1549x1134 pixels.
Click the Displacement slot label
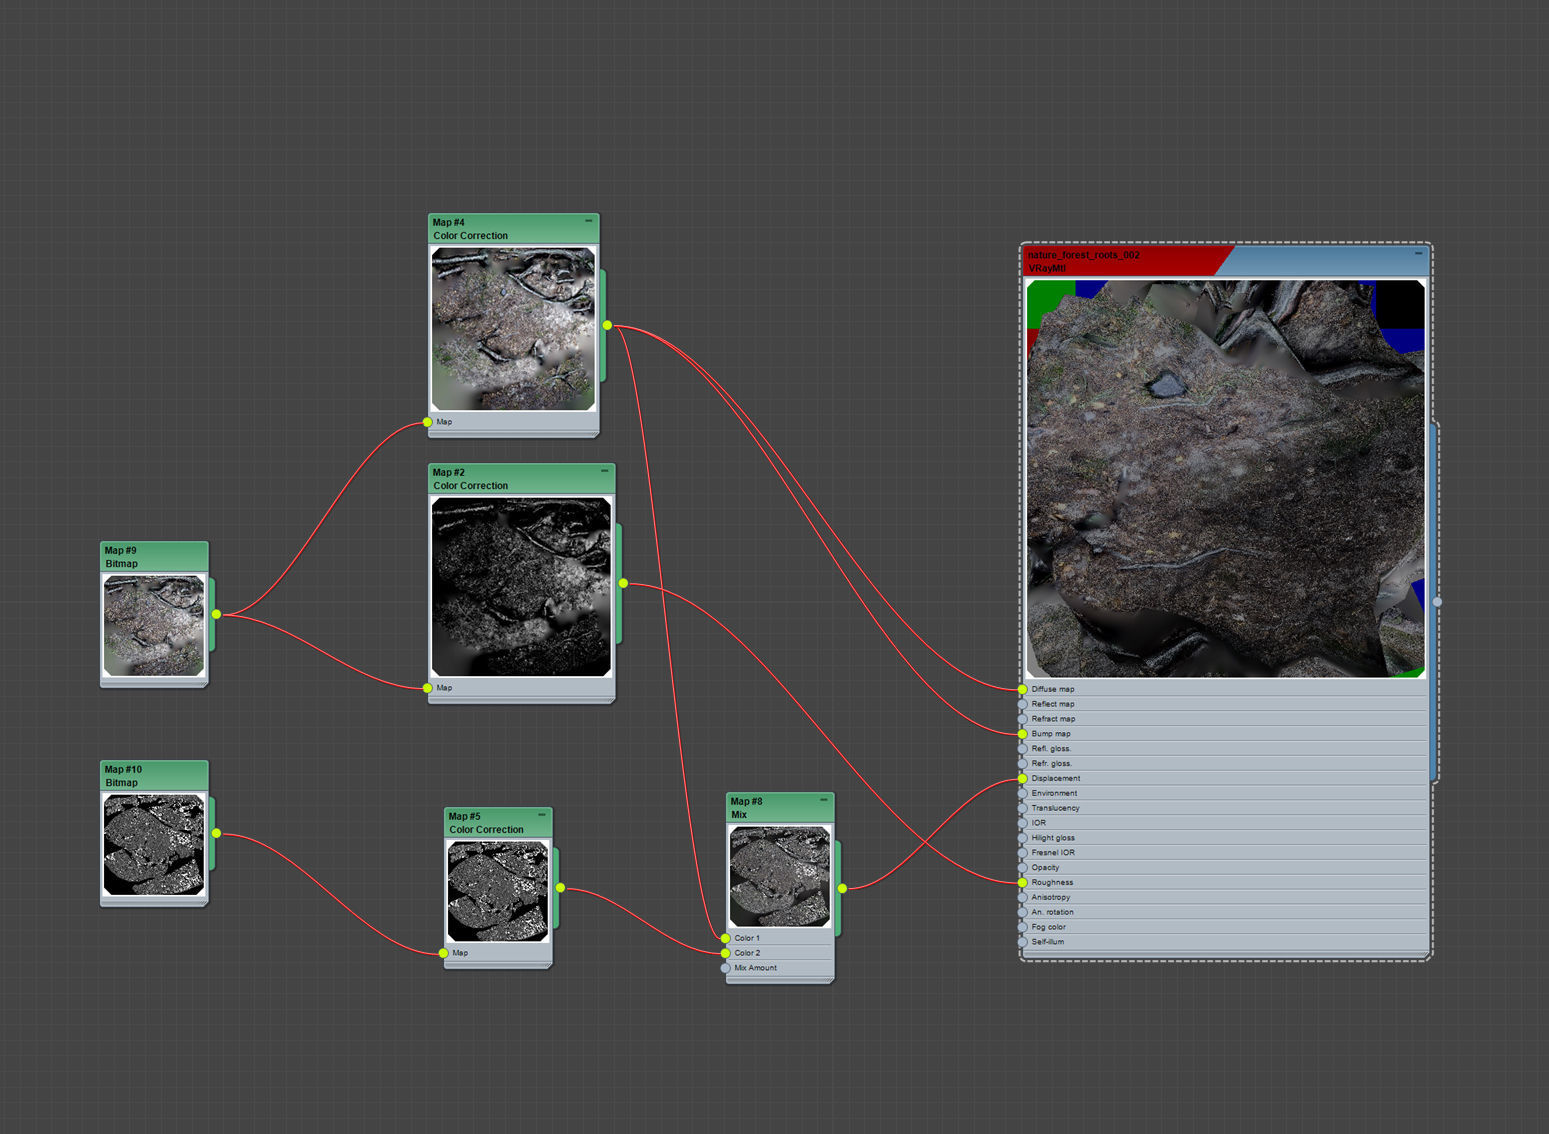coord(1056,778)
